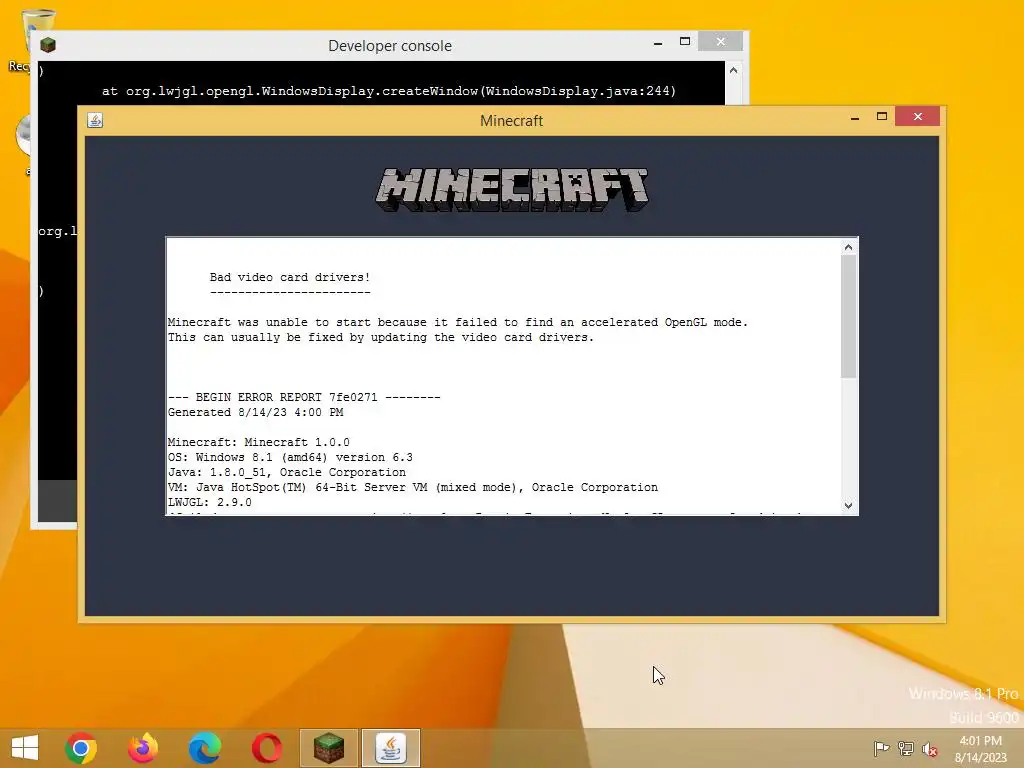Minimize the Minecraft window
Image resolution: width=1024 pixels, height=768 pixels.
coord(855,118)
